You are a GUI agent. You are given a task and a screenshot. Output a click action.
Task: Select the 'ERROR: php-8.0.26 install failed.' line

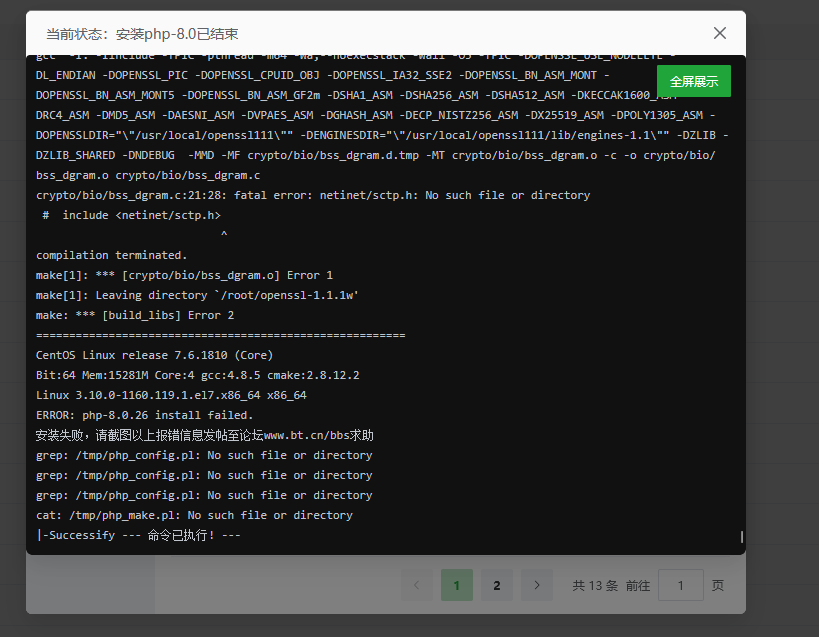coord(145,416)
